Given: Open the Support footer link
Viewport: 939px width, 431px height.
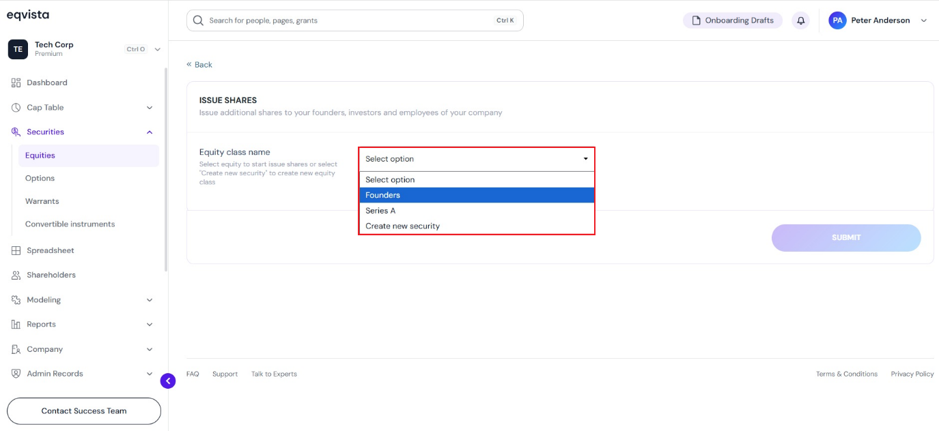Looking at the screenshot, I should (225, 374).
